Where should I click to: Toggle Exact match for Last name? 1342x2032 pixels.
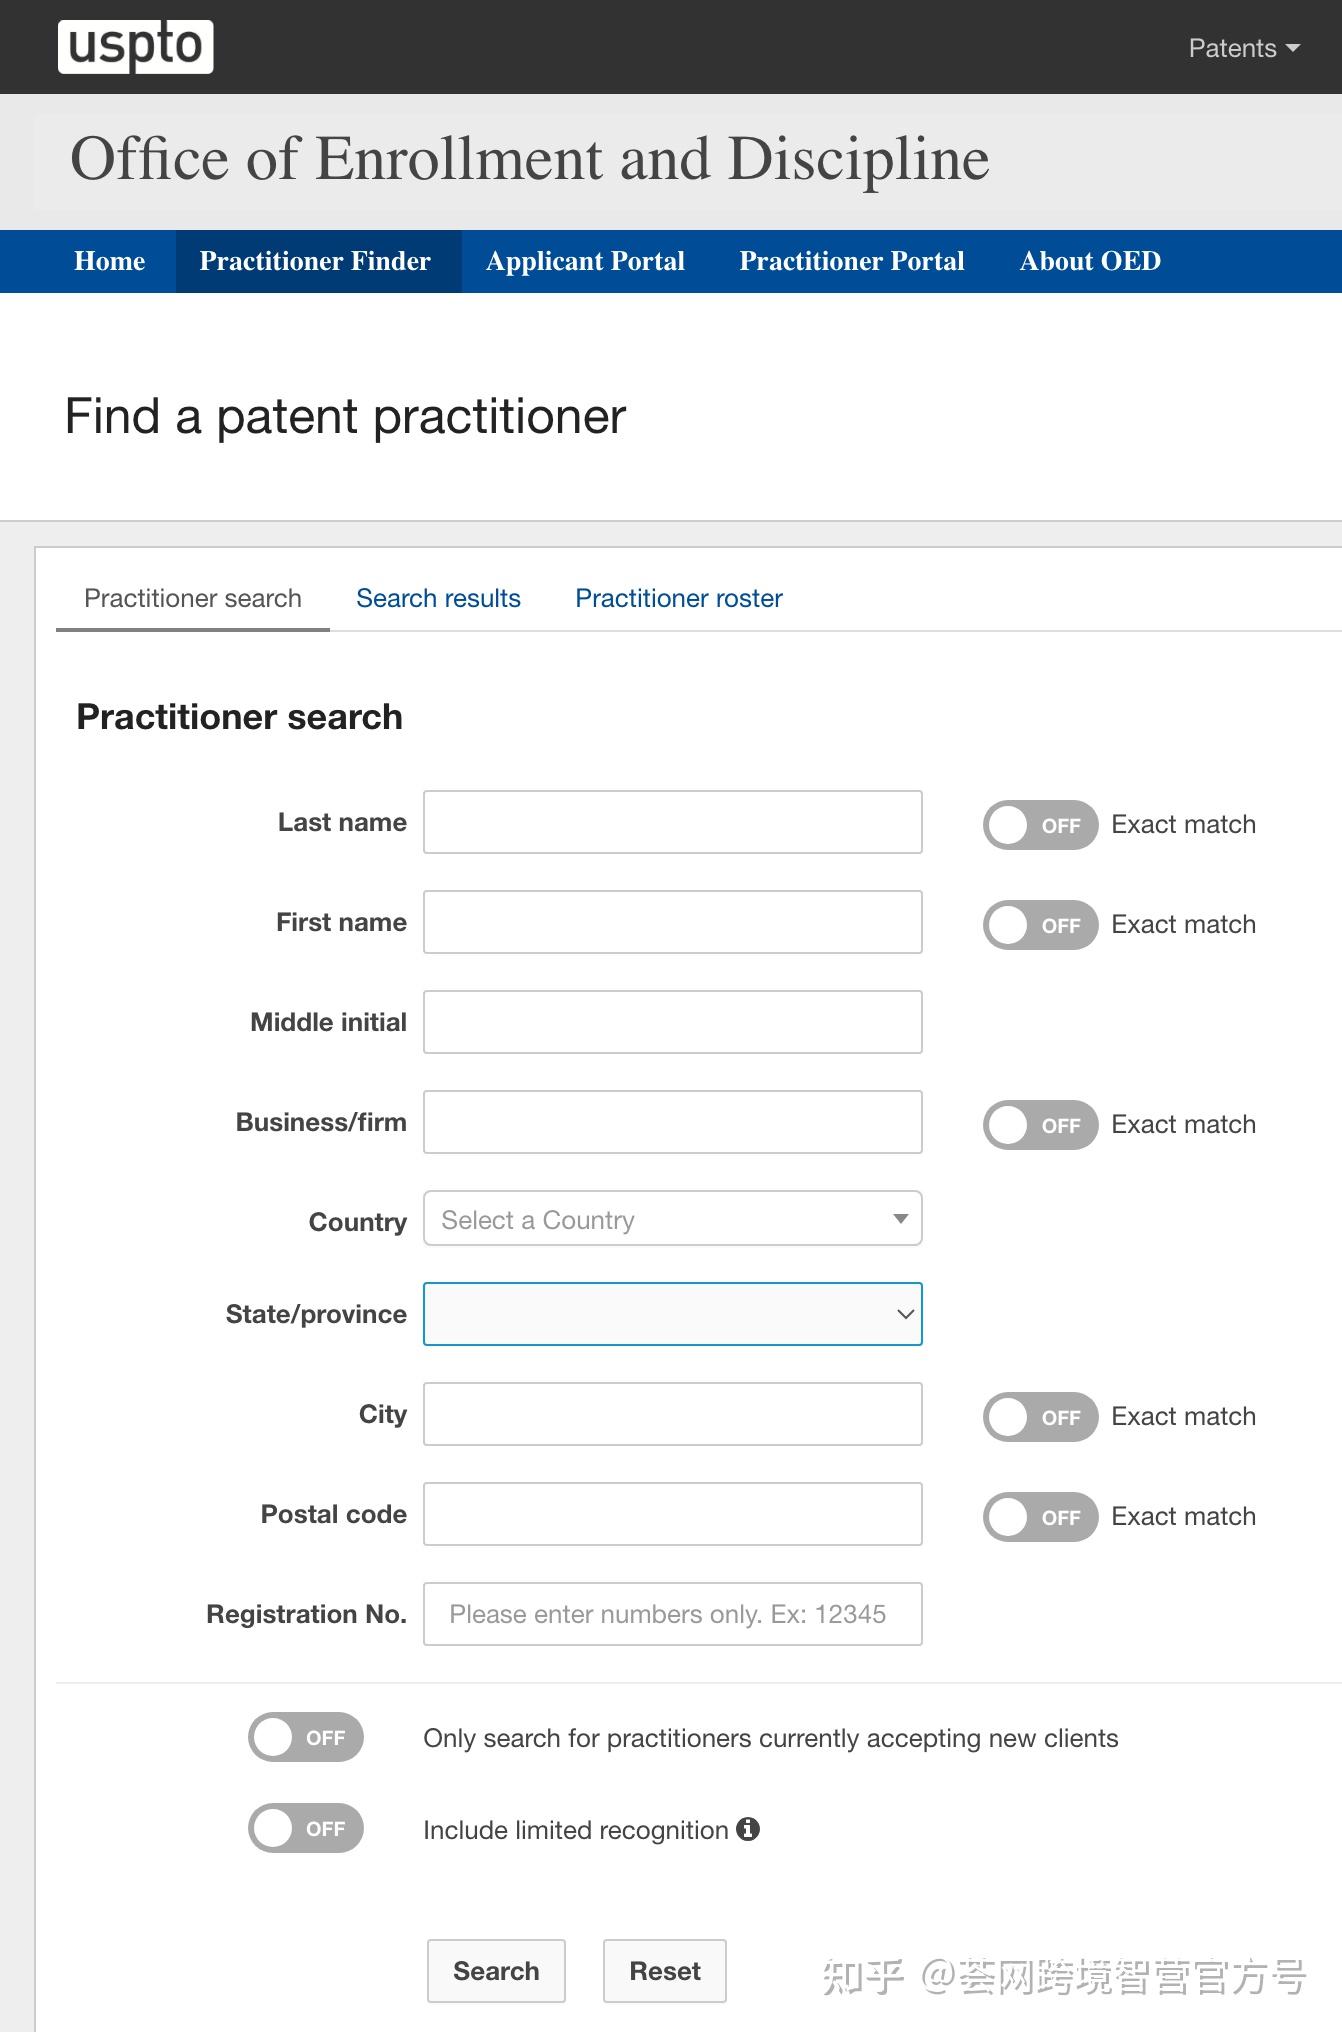click(x=1040, y=825)
